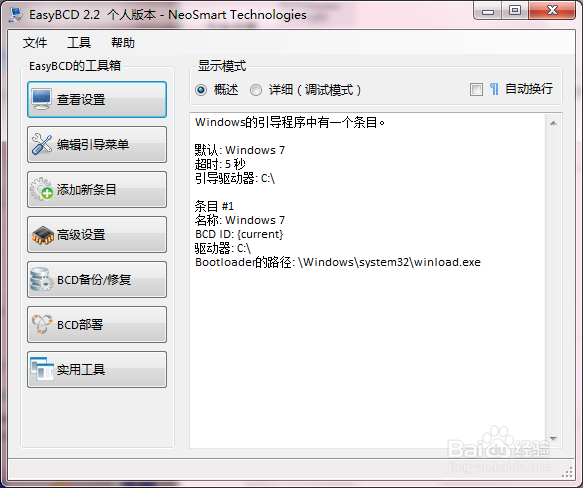
Task: Select the 详细（调试模式）radio button
Action: point(256,90)
